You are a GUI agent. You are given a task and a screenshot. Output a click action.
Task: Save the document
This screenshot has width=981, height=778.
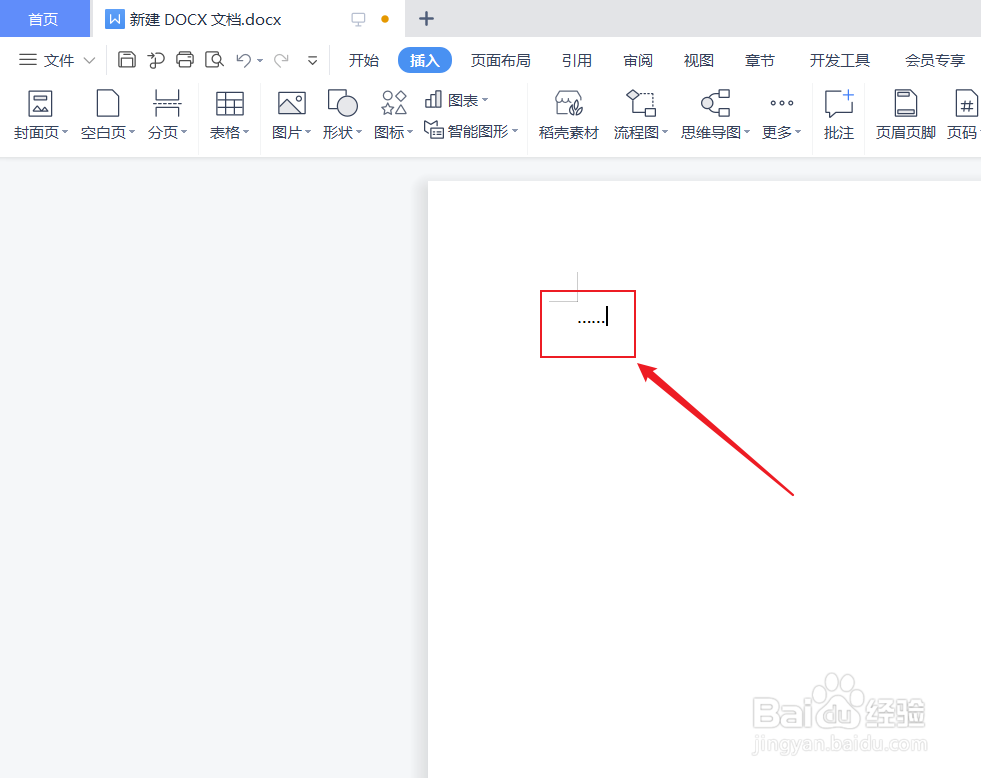click(126, 60)
